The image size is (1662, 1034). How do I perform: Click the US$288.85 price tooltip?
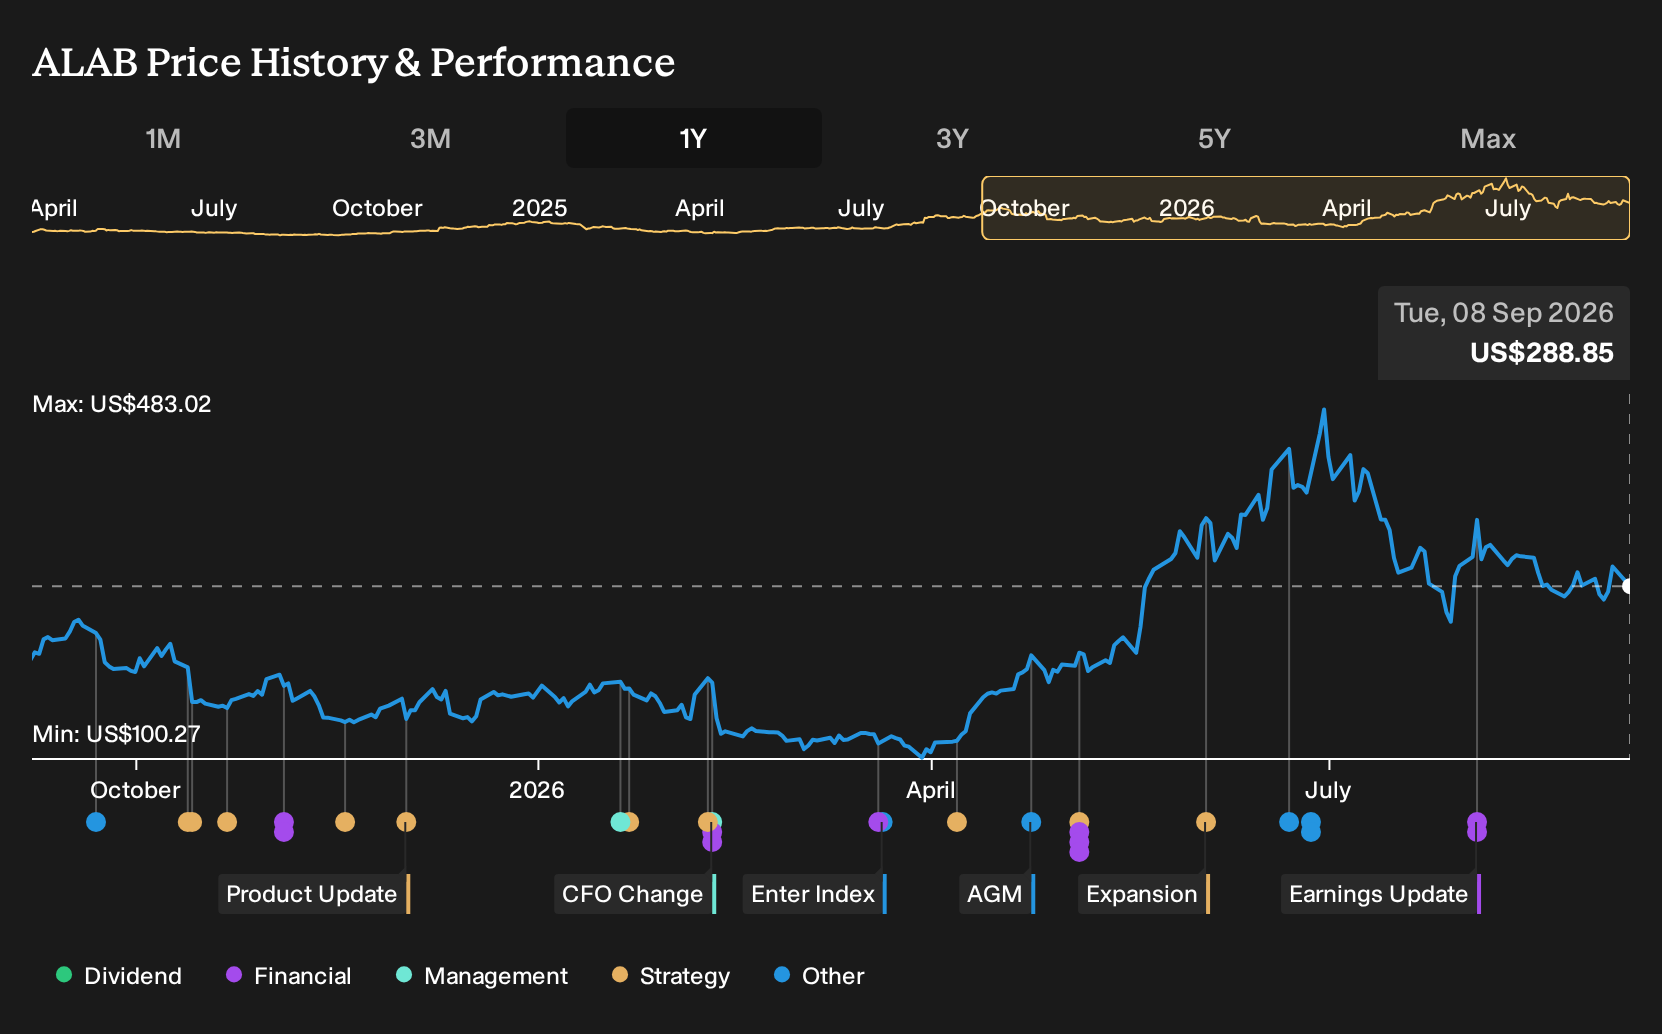(1504, 333)
